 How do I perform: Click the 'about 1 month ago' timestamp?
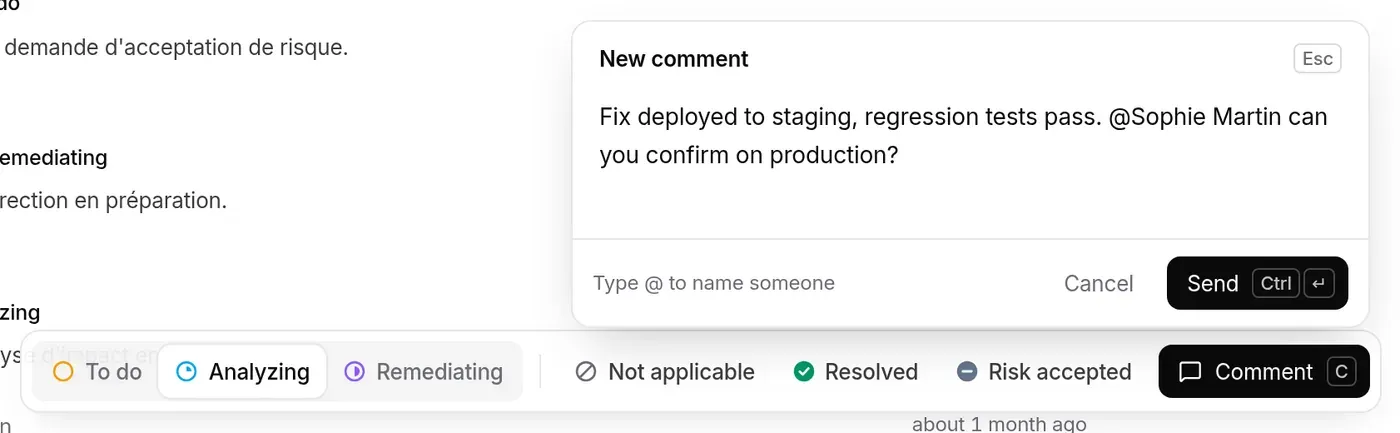pos(999,424)
